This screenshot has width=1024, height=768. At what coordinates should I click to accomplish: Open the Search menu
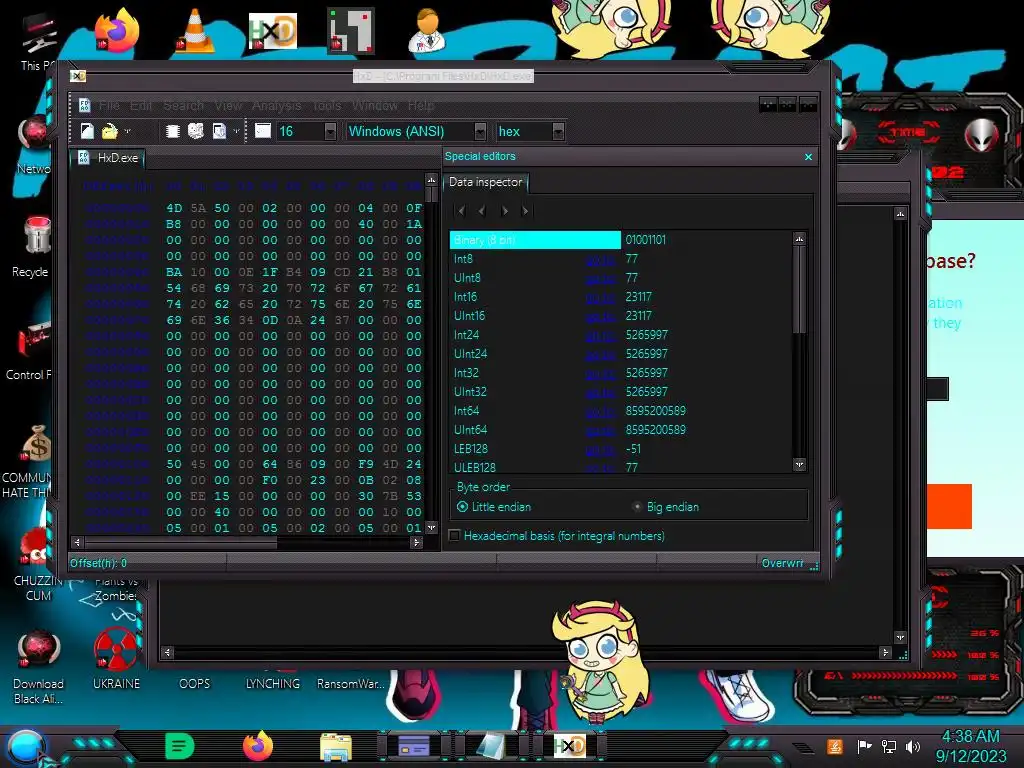184,105
